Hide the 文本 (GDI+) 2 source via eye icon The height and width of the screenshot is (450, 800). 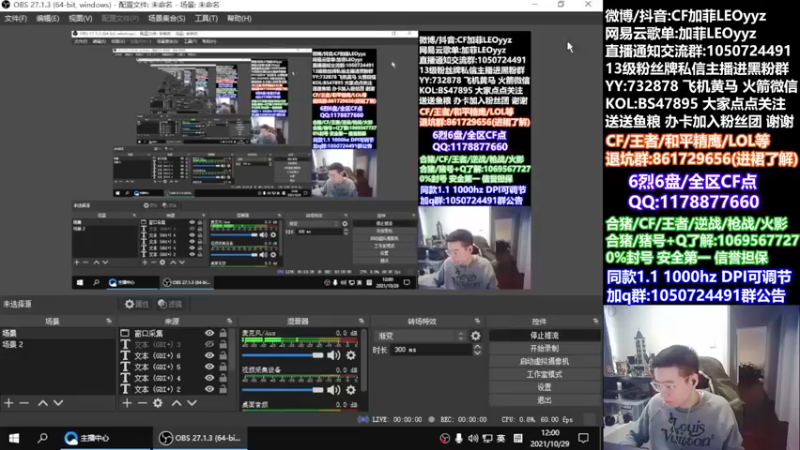pos(209,389)
